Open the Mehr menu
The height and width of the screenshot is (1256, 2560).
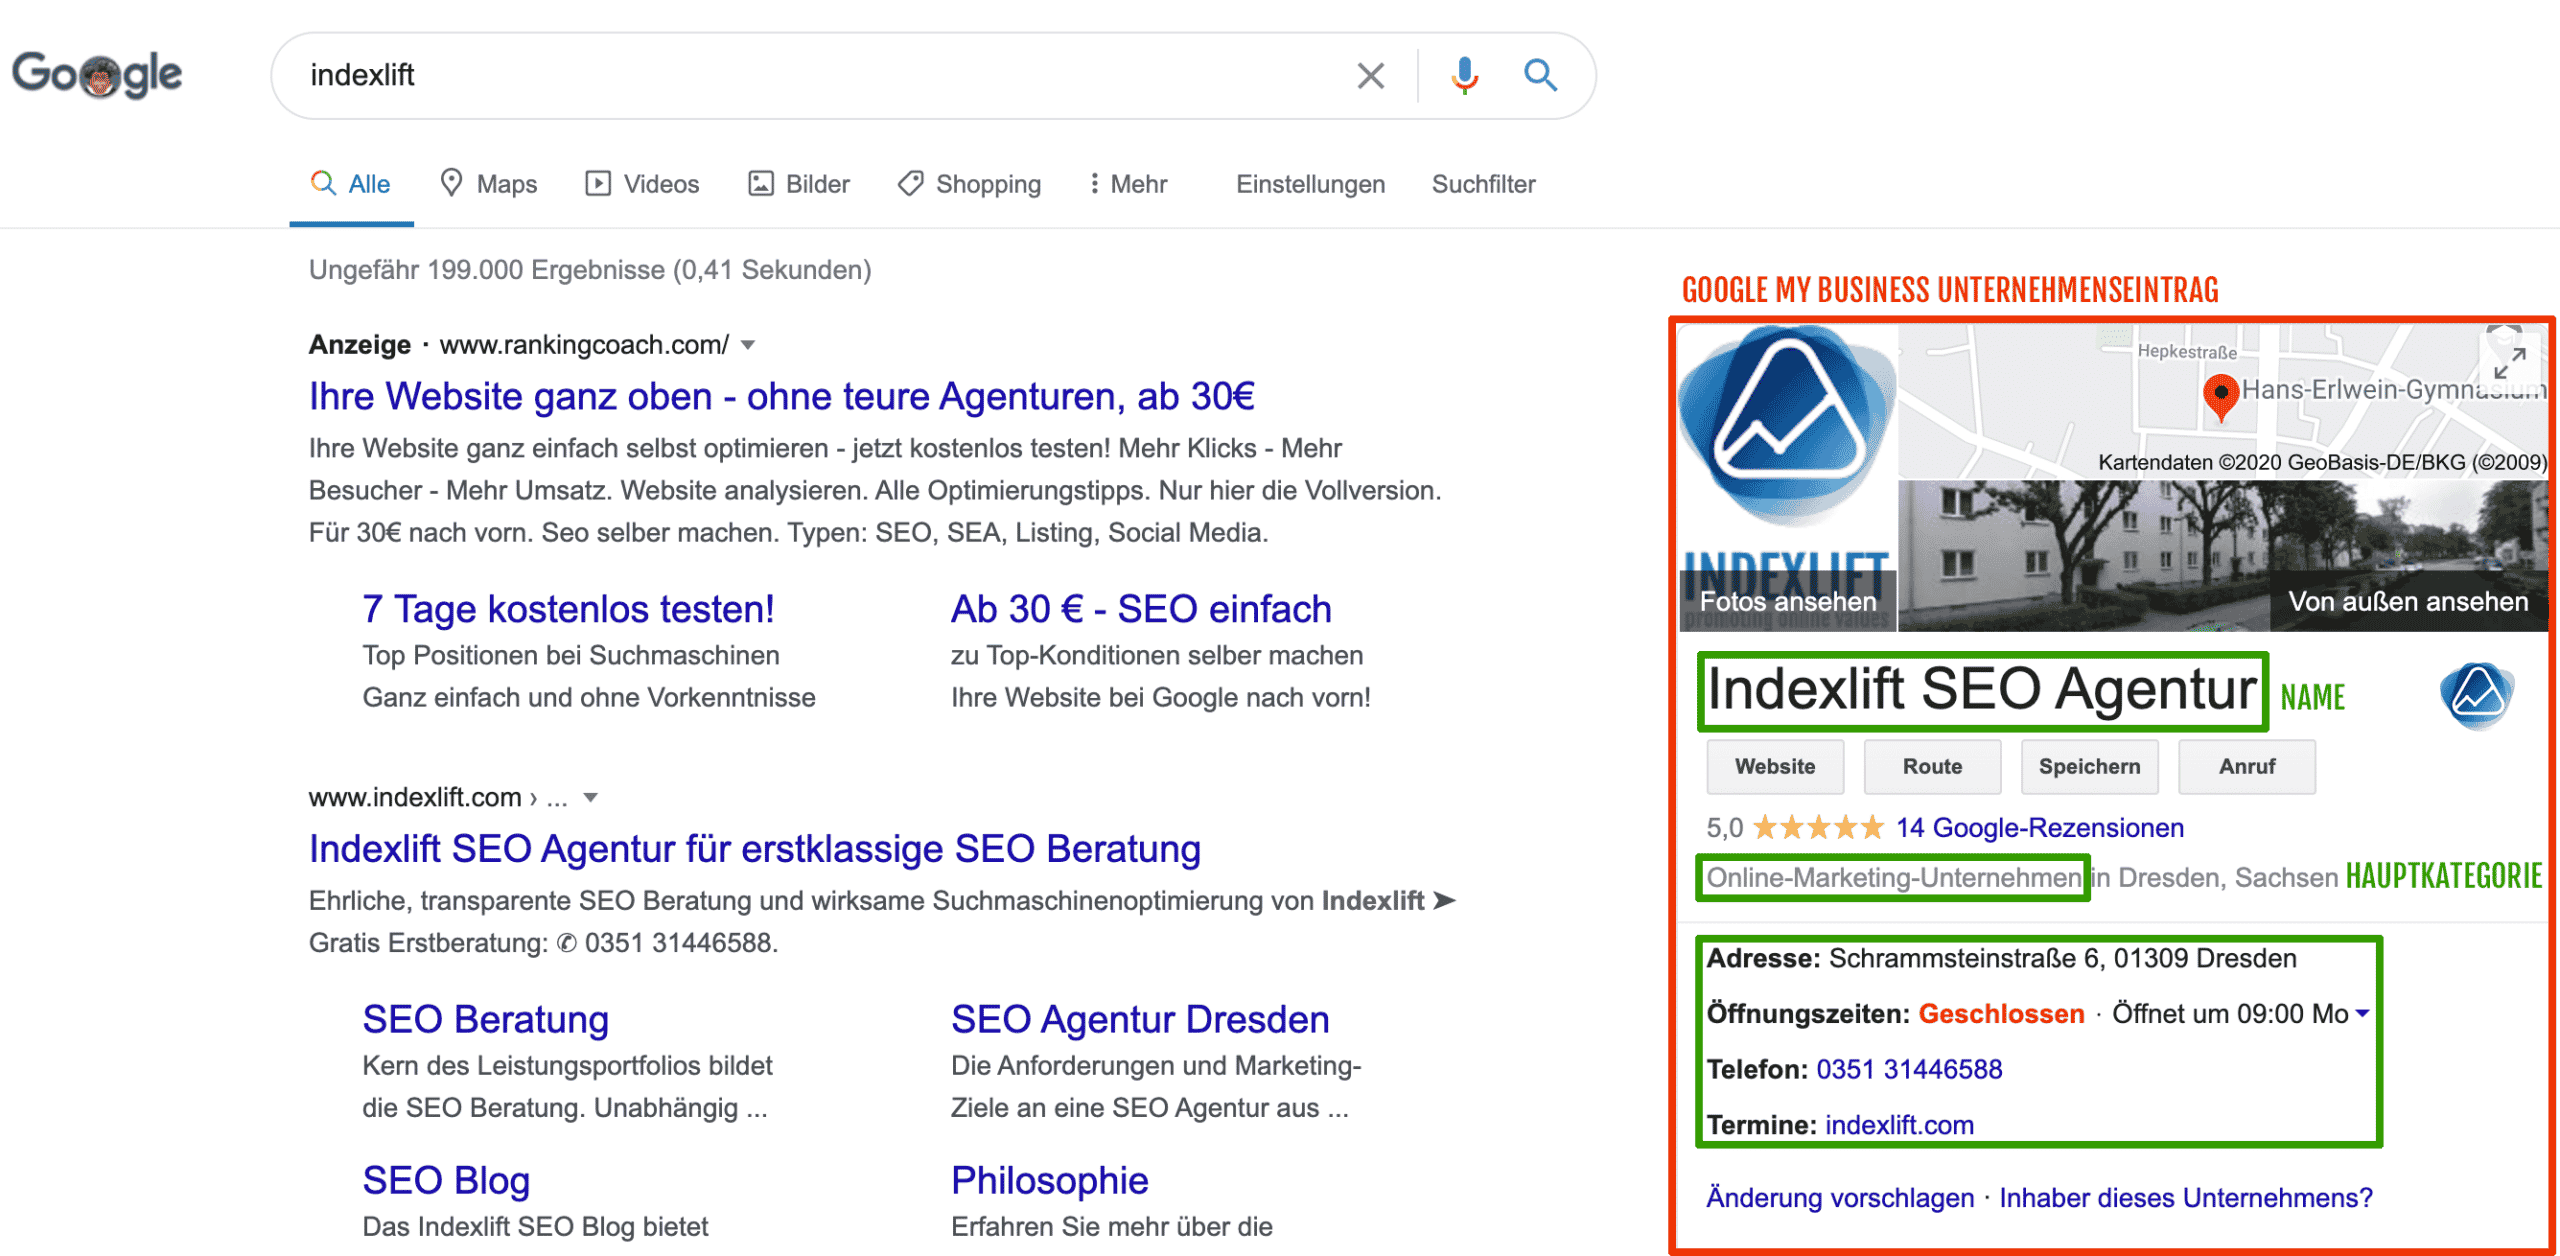[1128, 184]
